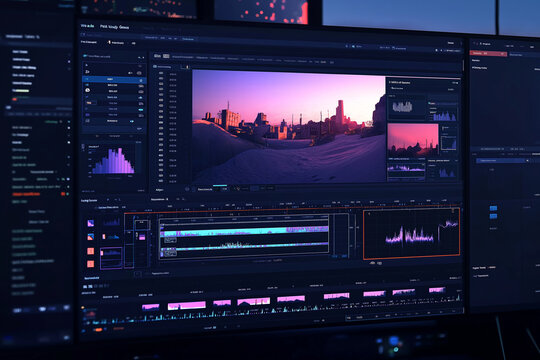
Task: Select the widest pink clip in bottom timeline
Action: (187, 306)
